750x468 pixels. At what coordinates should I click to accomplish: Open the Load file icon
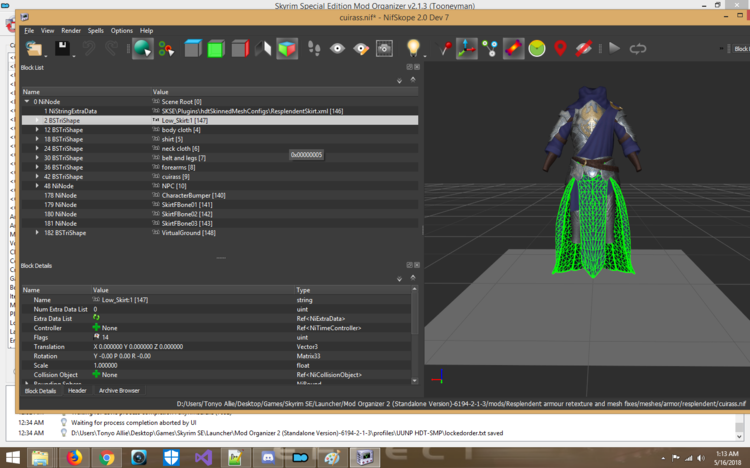34,48
